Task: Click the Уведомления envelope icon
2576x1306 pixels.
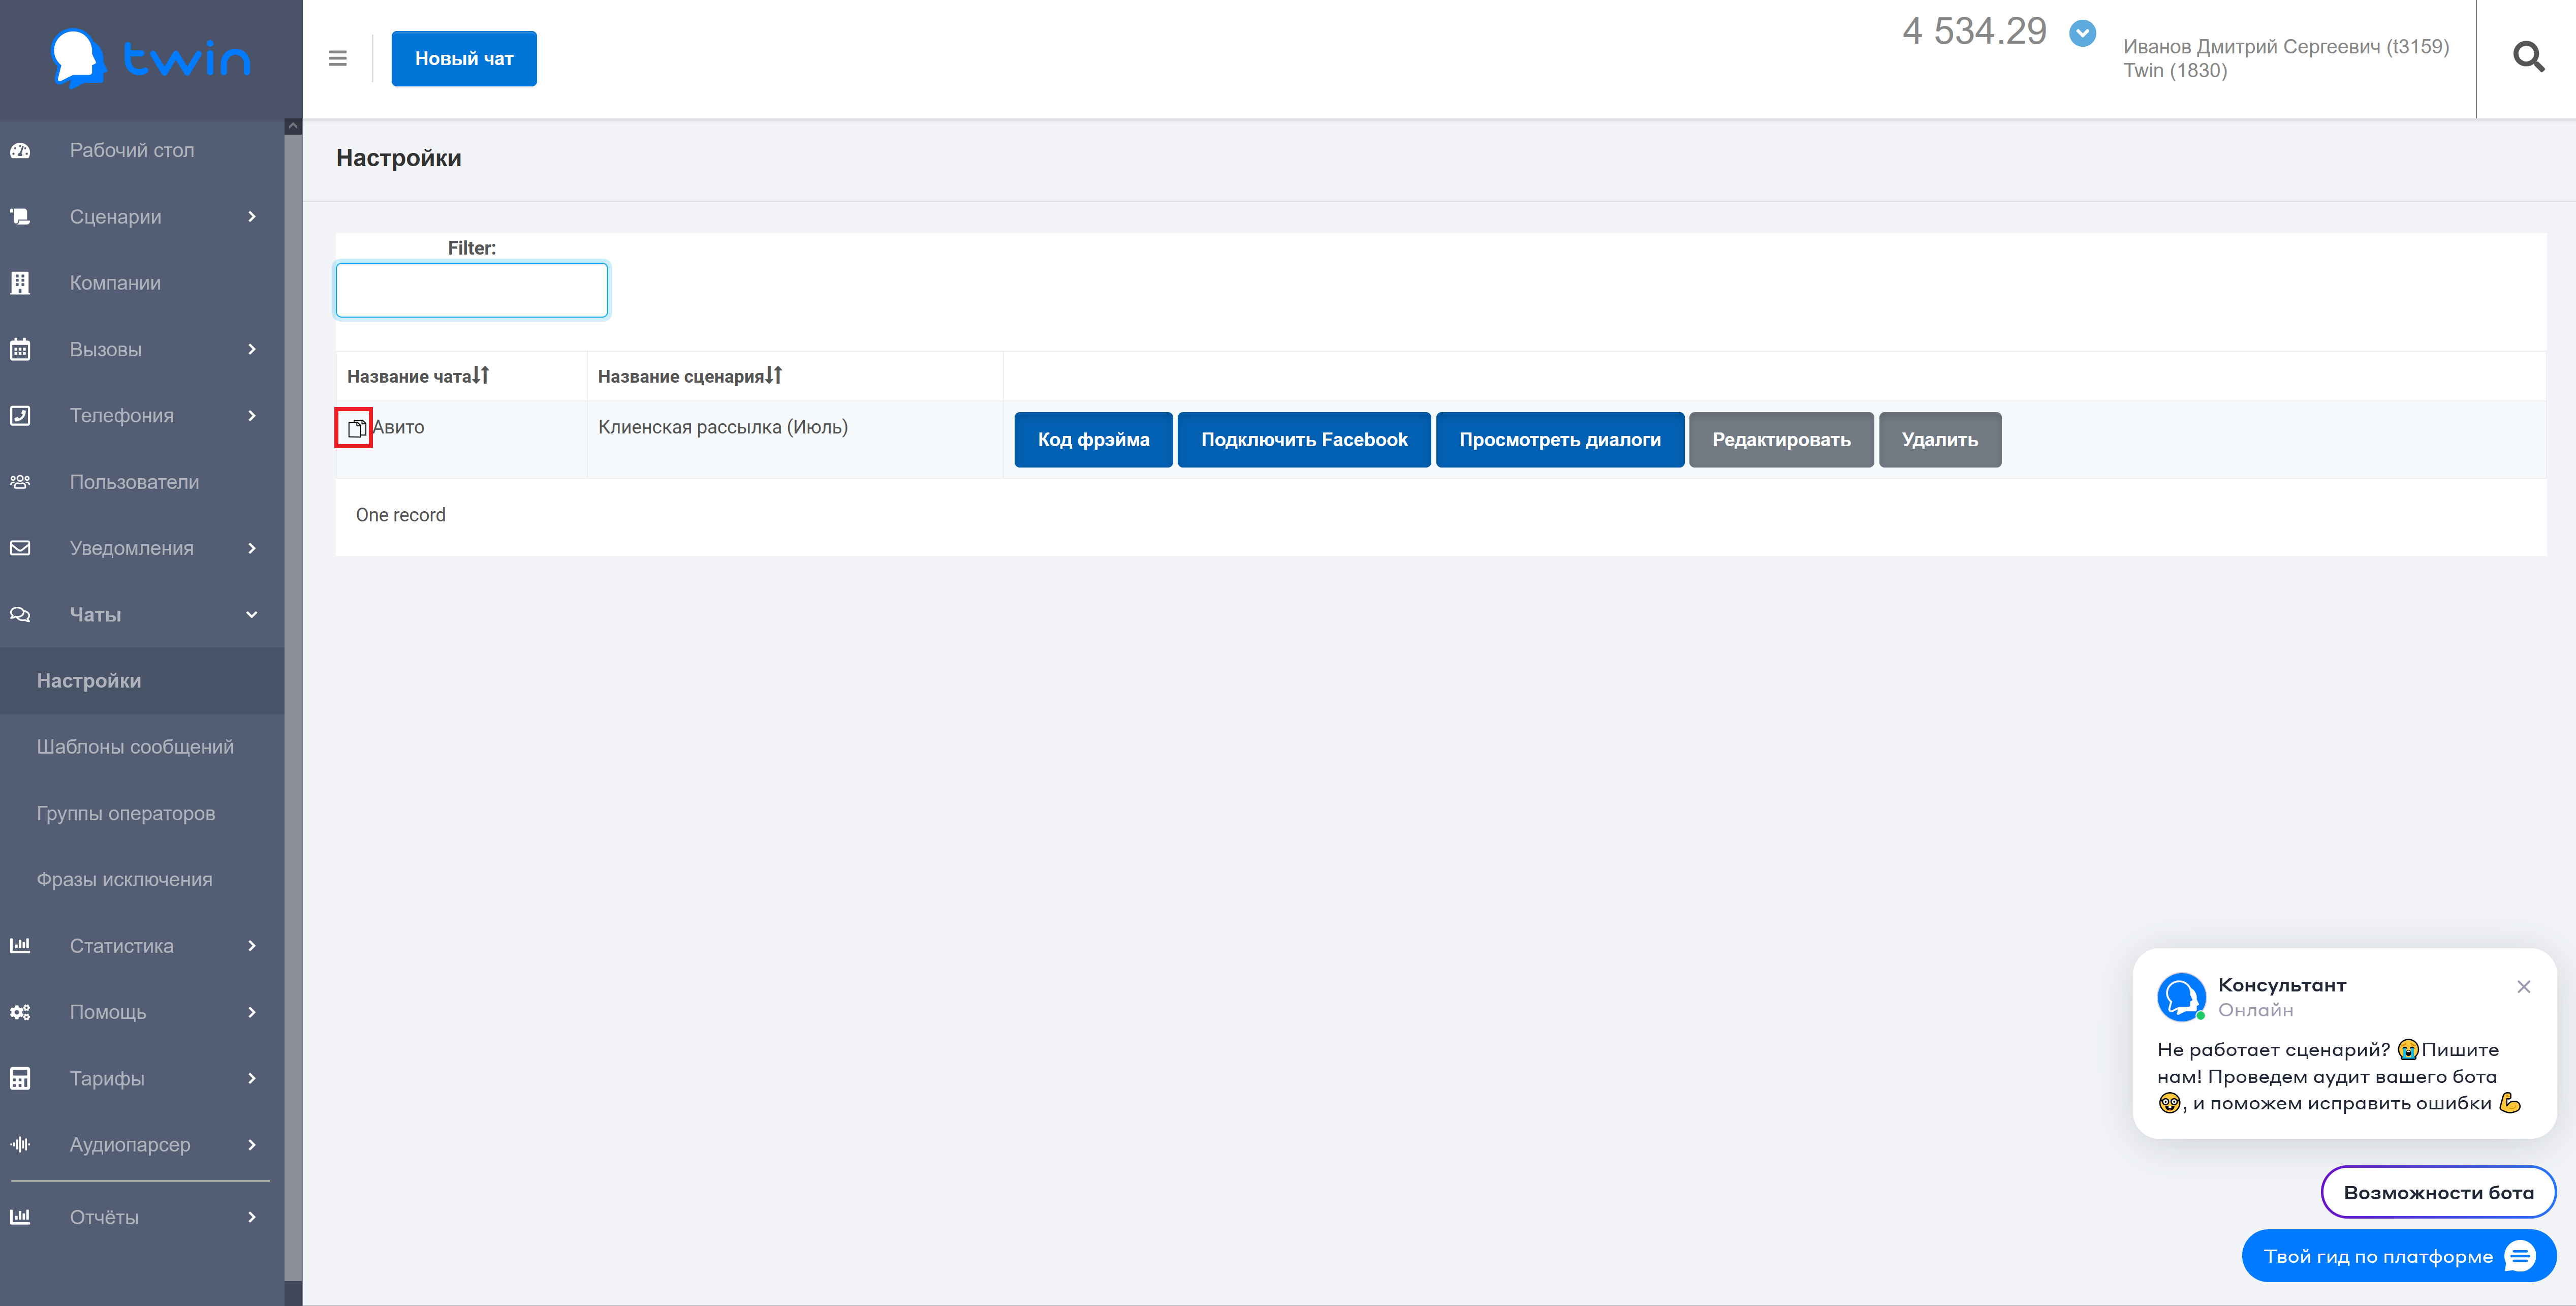Action: (x=20, y=548)
